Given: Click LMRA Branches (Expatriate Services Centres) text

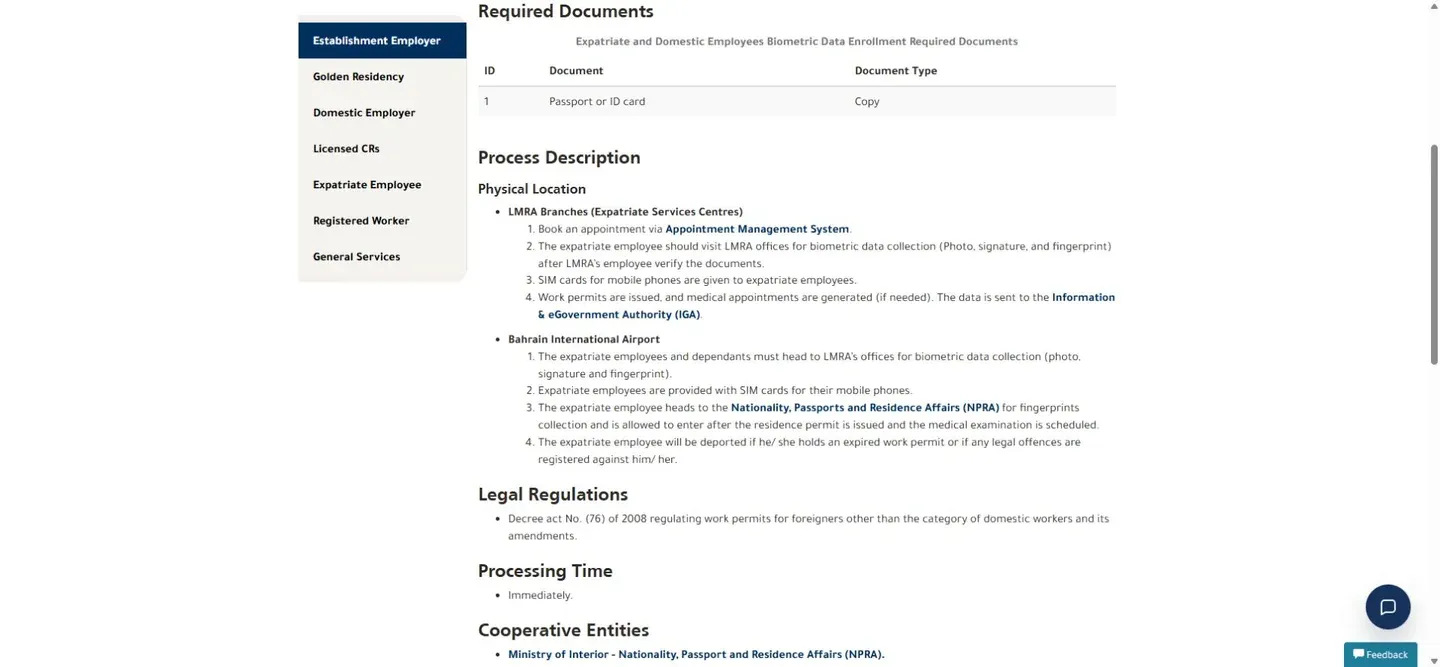Looking at the screenshot, I should click(625, 212).
